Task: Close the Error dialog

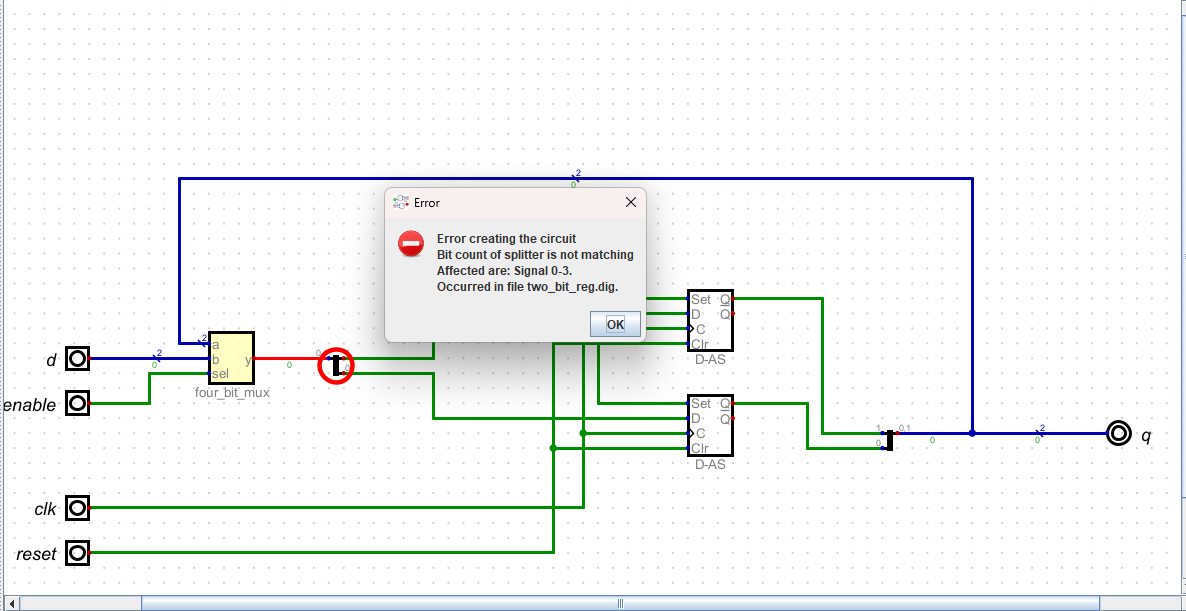Action: [x=631, y=202]
